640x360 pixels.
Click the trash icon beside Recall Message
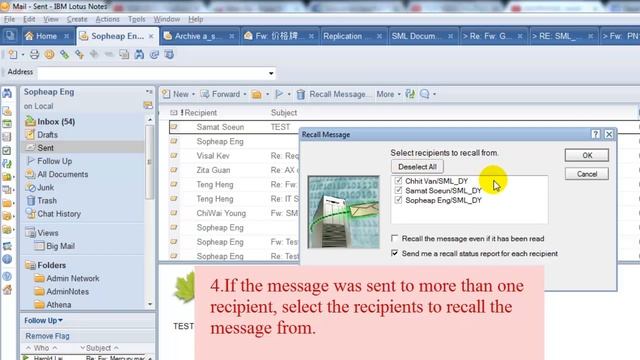click(x=301, y=94)
